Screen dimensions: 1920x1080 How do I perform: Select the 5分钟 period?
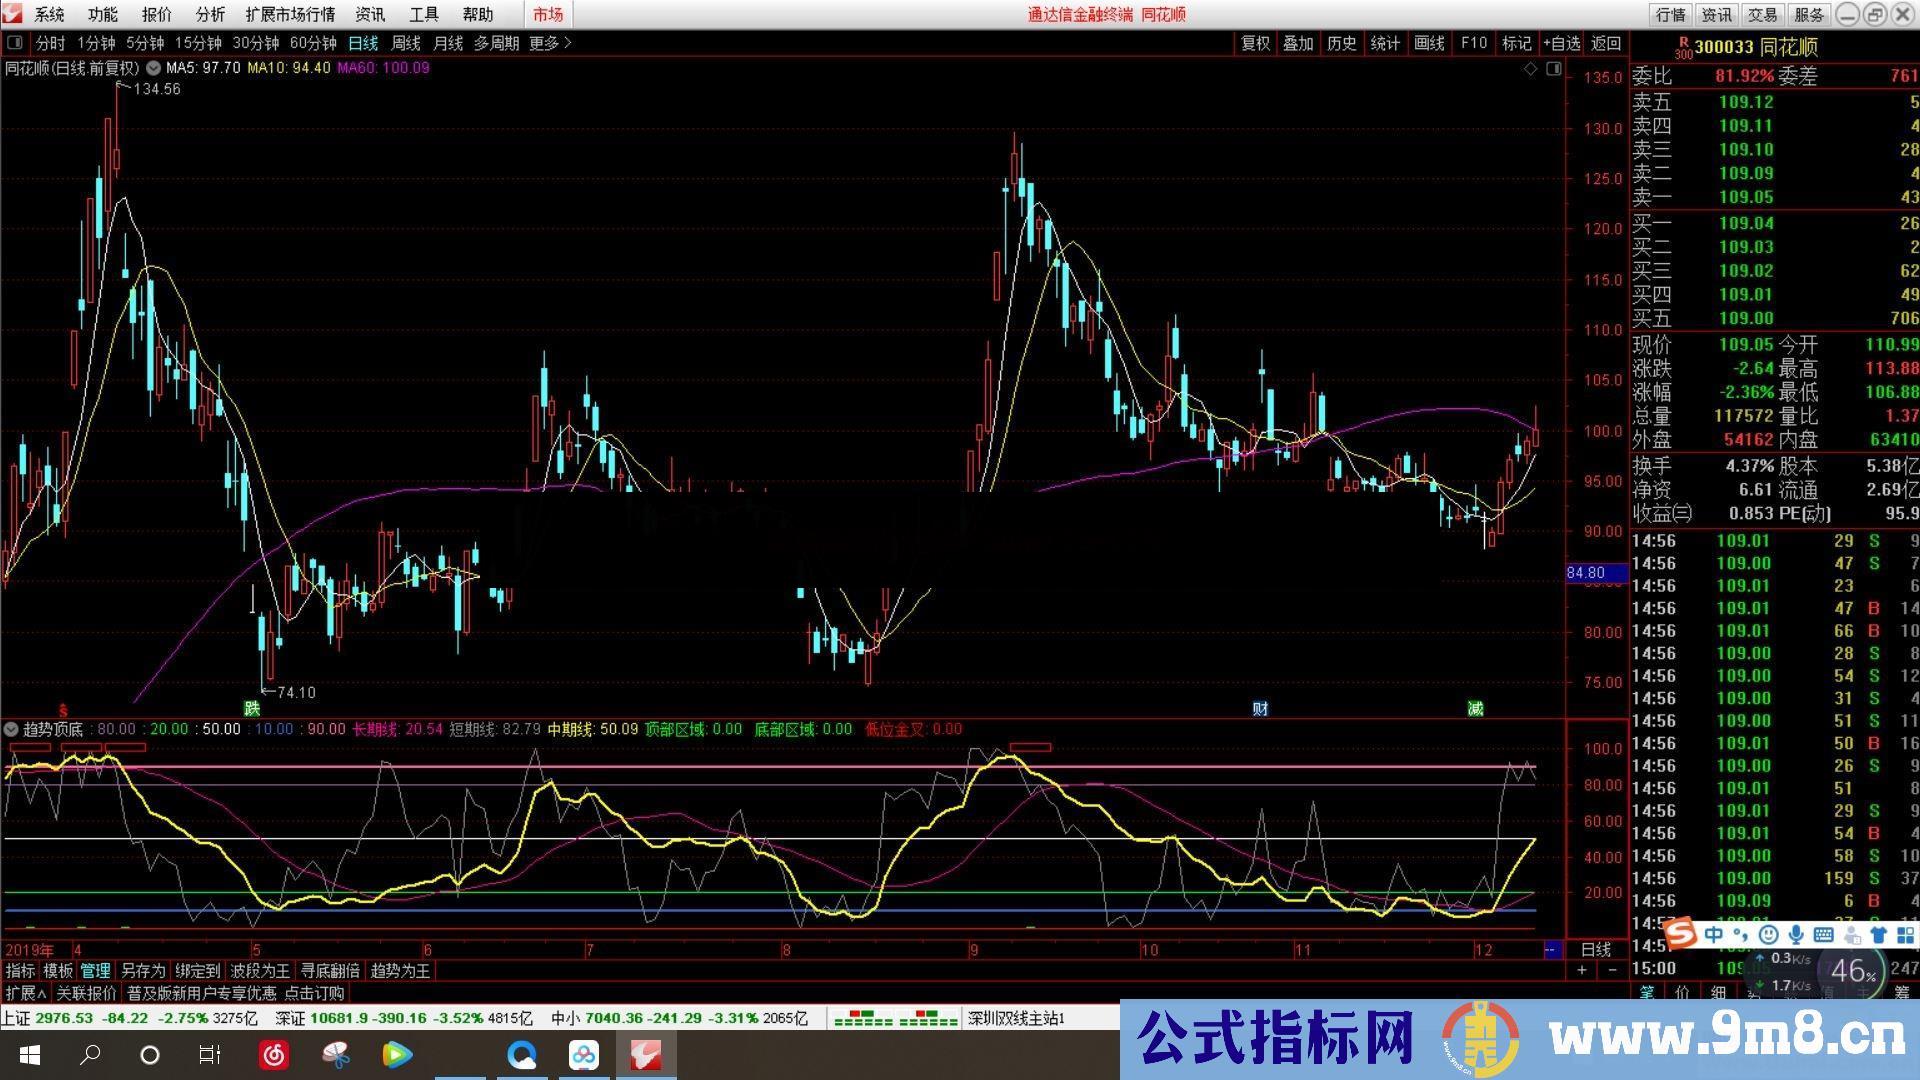click(145, 43)
